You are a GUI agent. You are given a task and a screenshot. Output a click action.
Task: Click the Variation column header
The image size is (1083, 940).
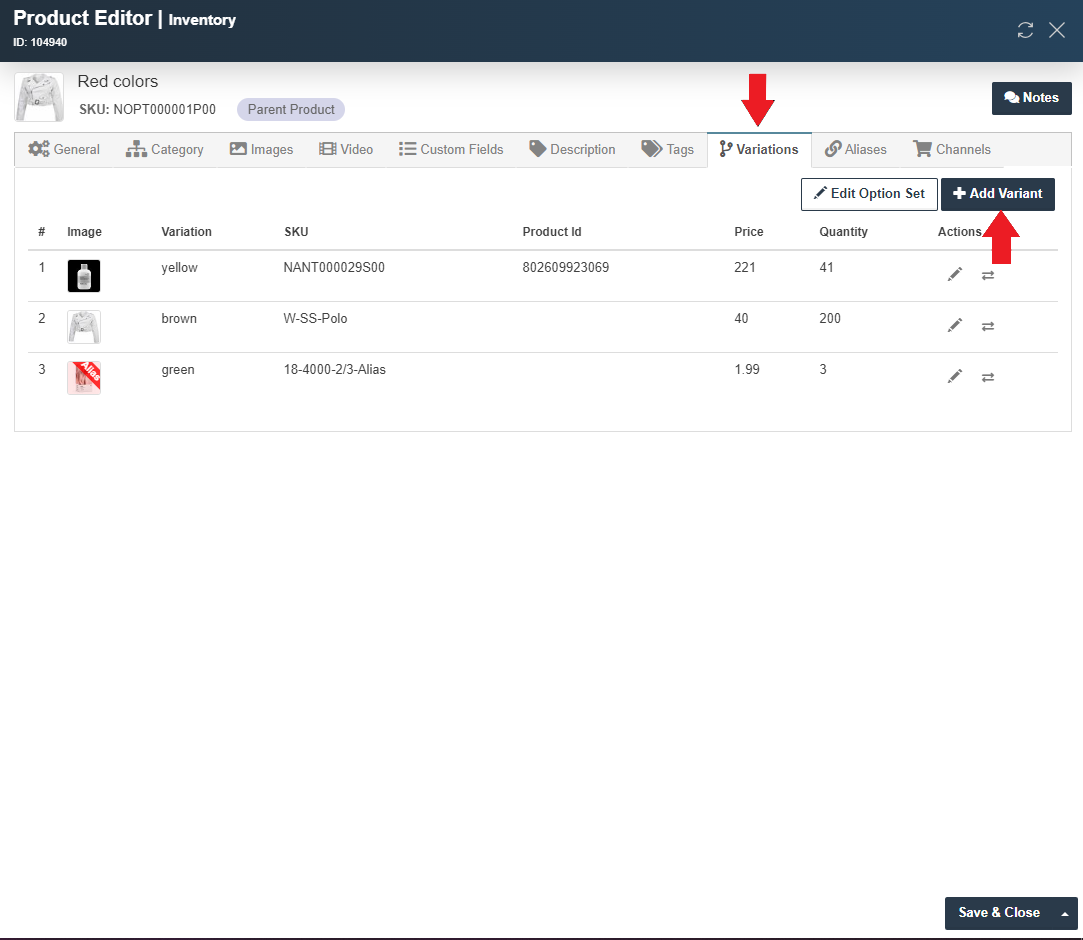[186, 232]
